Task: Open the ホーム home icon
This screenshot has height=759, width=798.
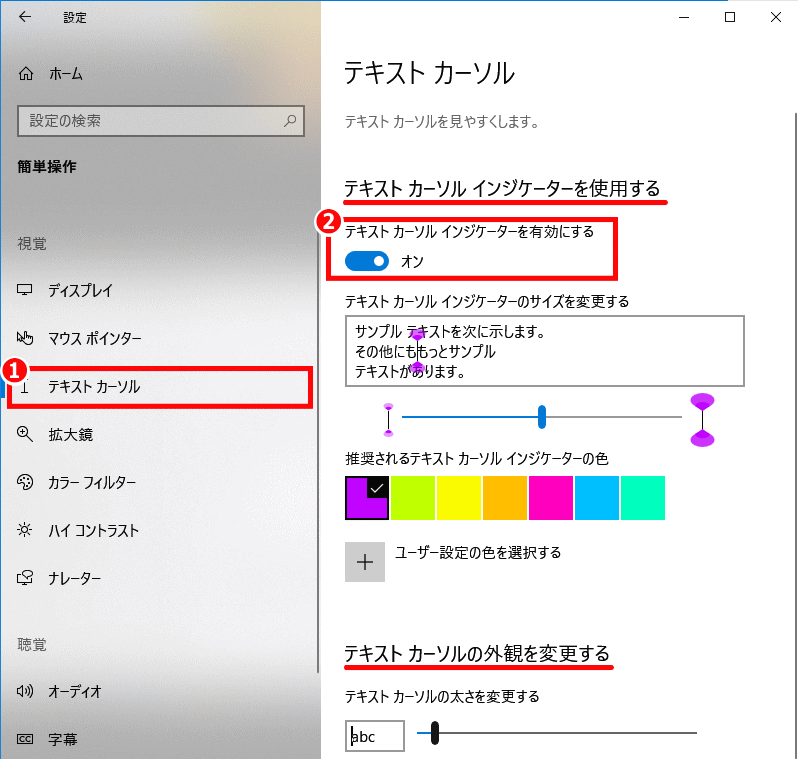Action: (x=25, y=74)
